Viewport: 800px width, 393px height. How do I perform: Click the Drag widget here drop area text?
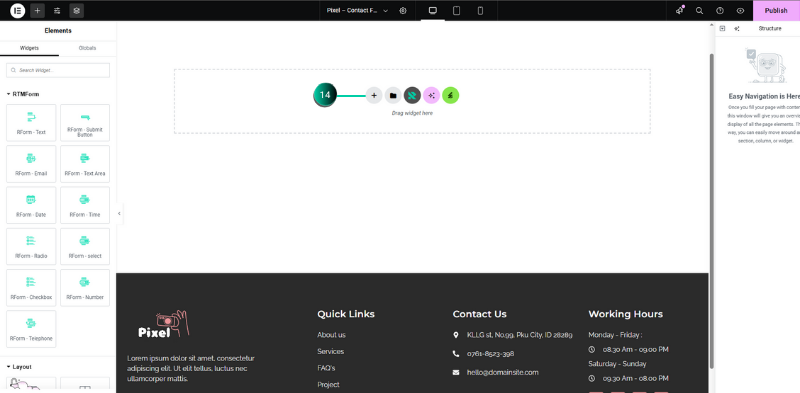point(412,113)
